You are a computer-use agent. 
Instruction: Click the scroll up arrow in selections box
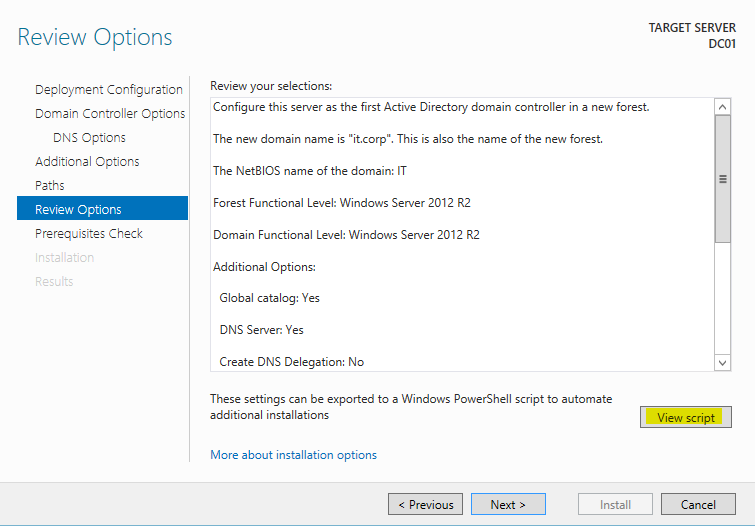[722, 106]
